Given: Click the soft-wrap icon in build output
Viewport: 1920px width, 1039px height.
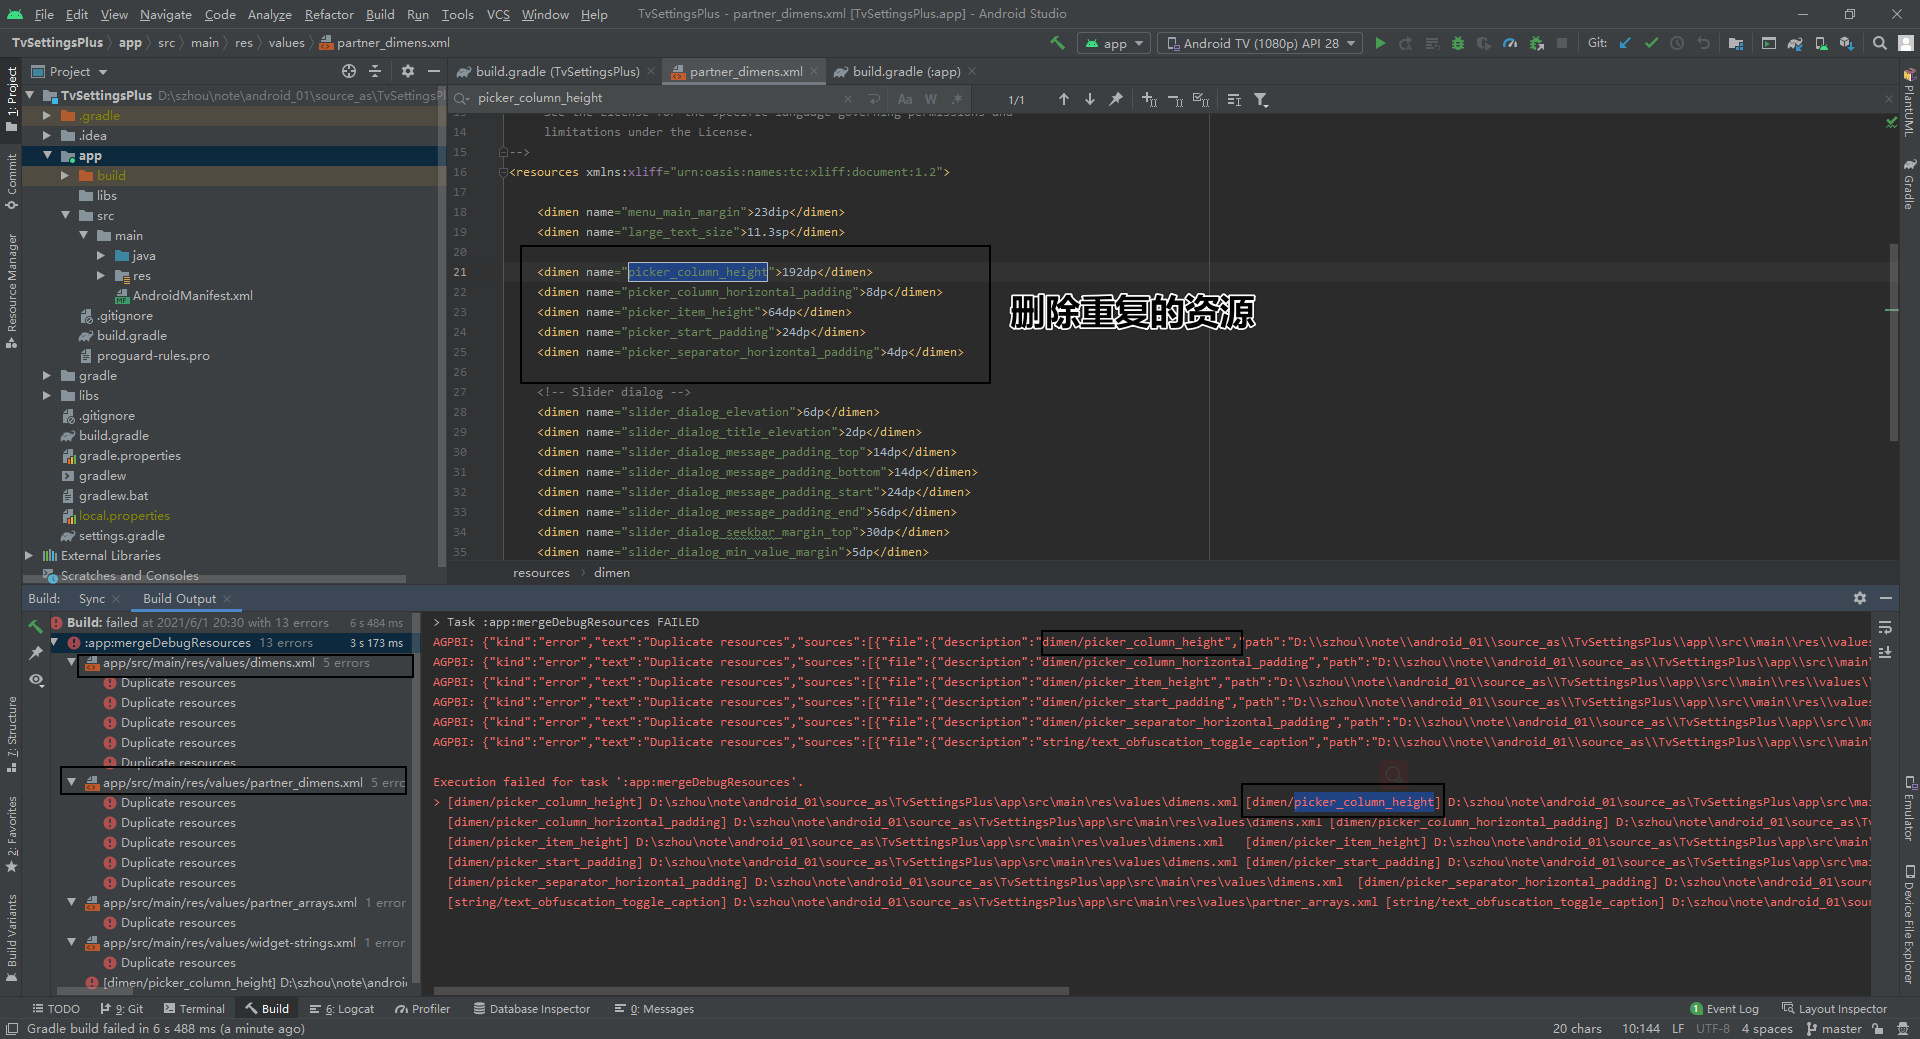Looking at the screenshot, I should pyautogui.click(x=1885, y=627).
